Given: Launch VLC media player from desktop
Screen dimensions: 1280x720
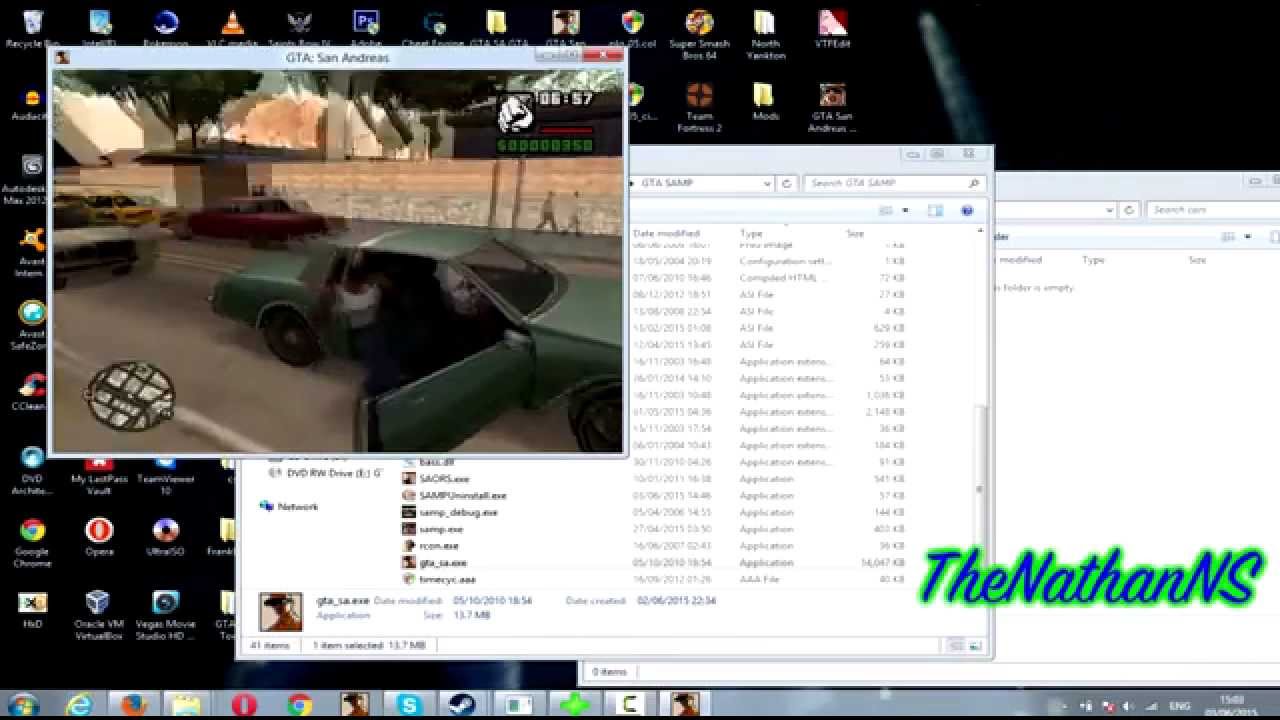Looking at the screenshot, I should coord(231,28).
